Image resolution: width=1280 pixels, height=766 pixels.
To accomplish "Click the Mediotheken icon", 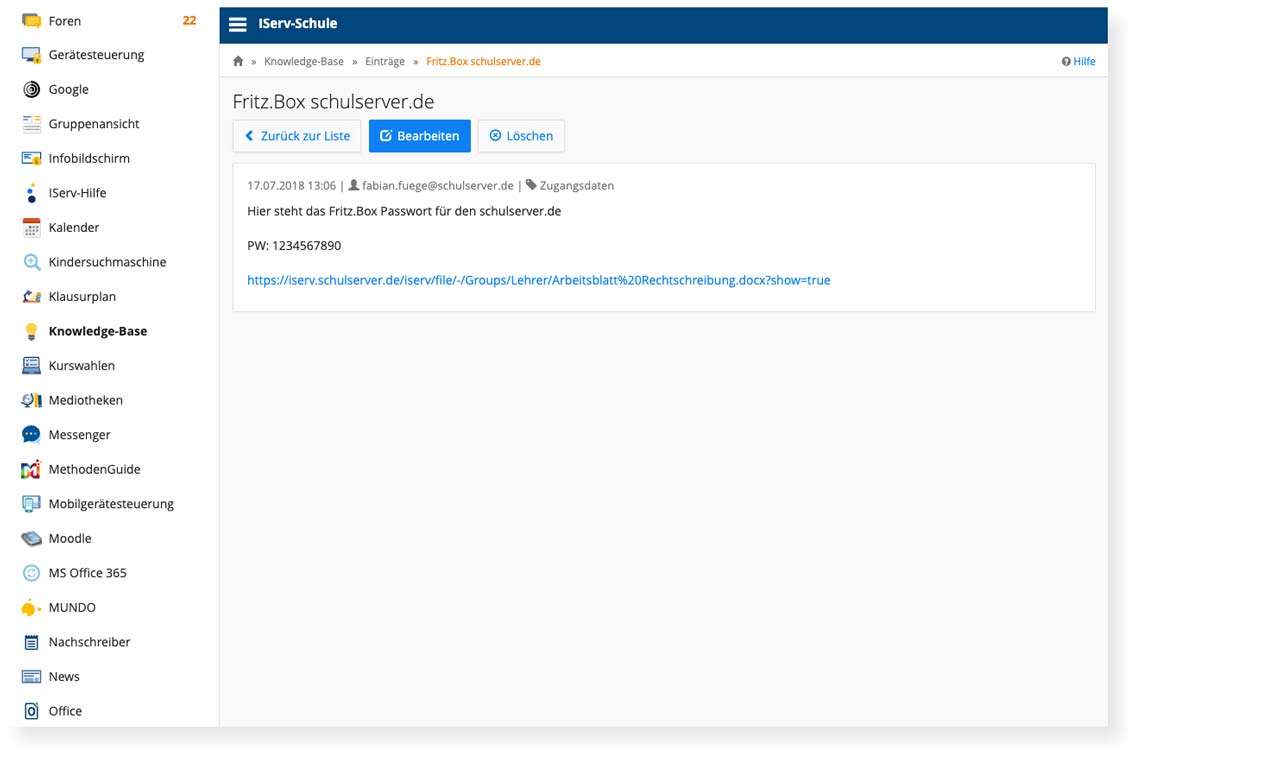I will (31, 400).
